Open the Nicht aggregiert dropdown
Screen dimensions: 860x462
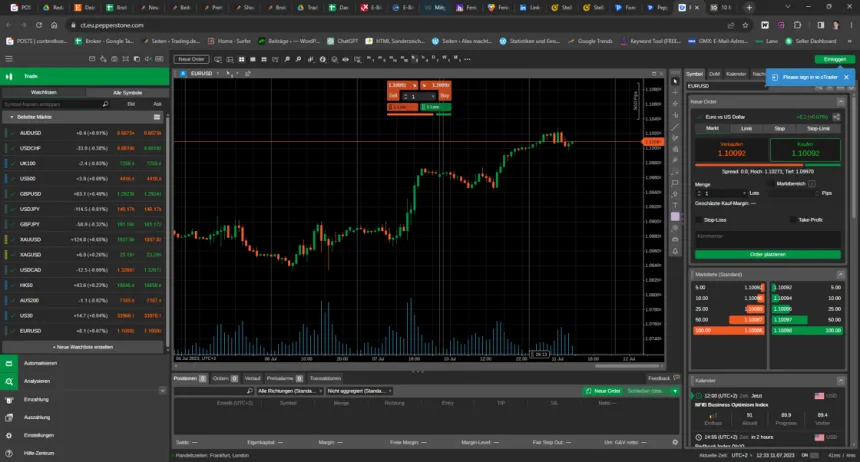click(x=359, y=390)
